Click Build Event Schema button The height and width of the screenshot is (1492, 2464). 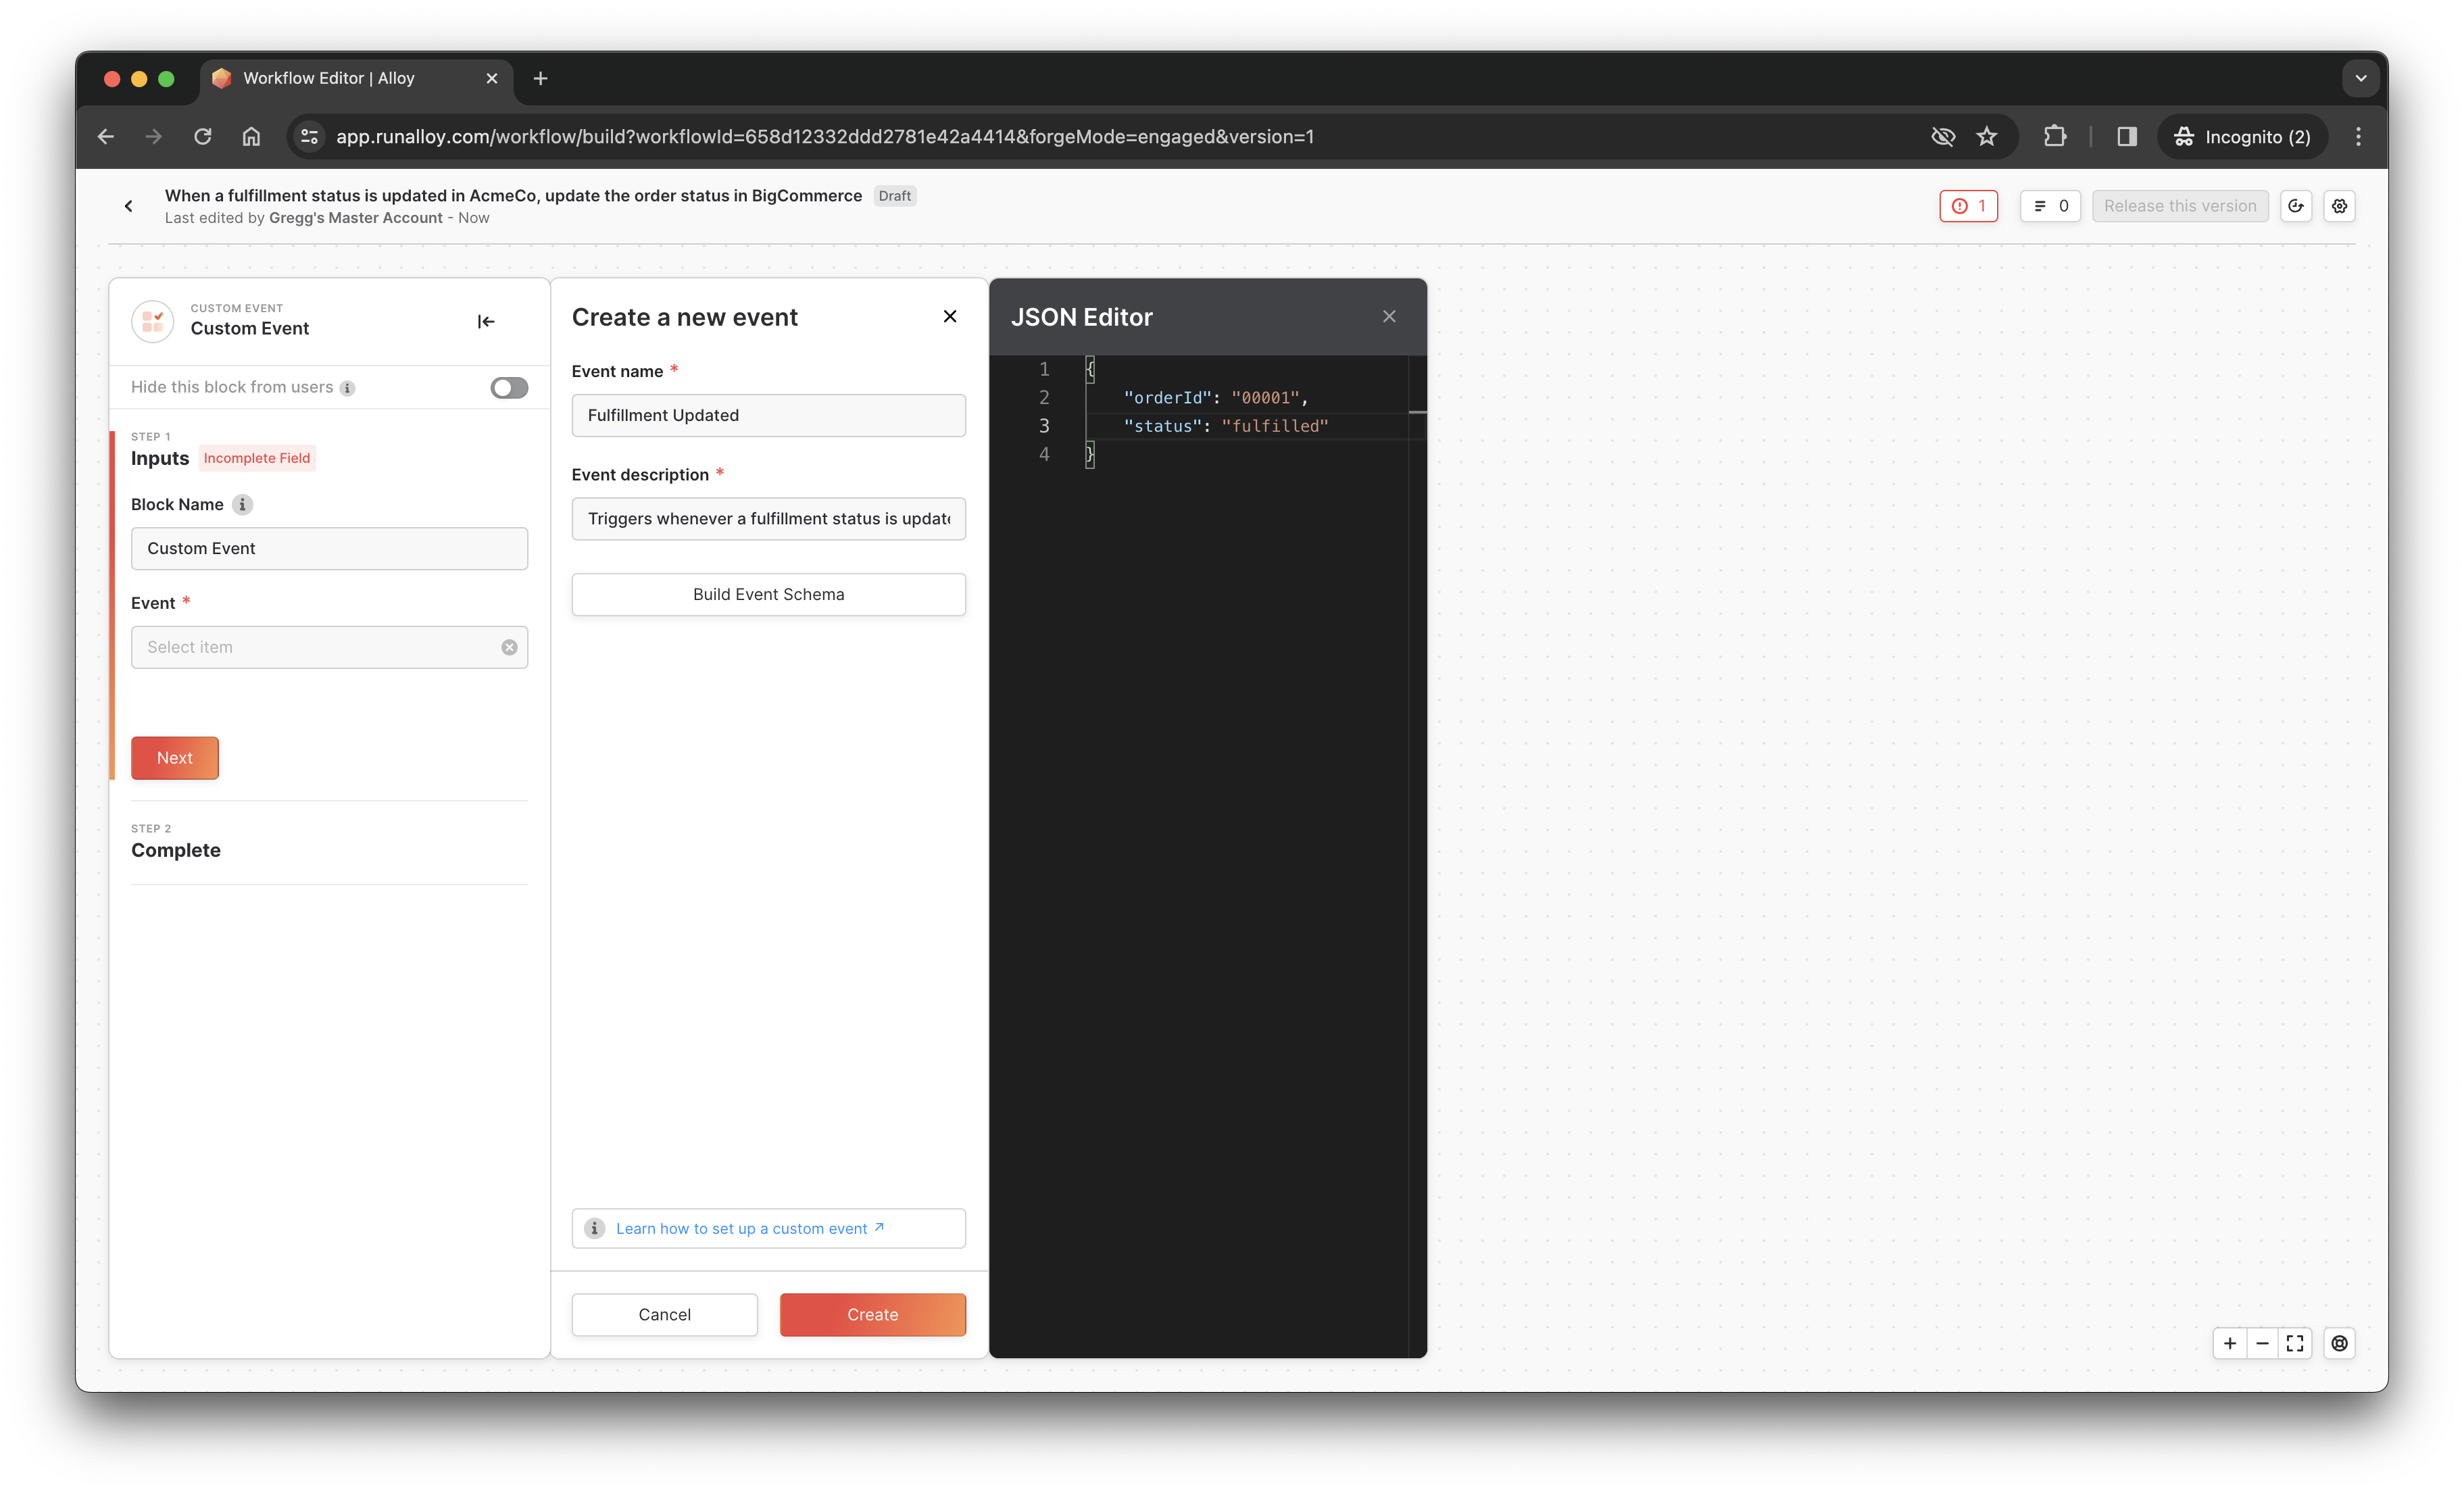coord(768,594)
